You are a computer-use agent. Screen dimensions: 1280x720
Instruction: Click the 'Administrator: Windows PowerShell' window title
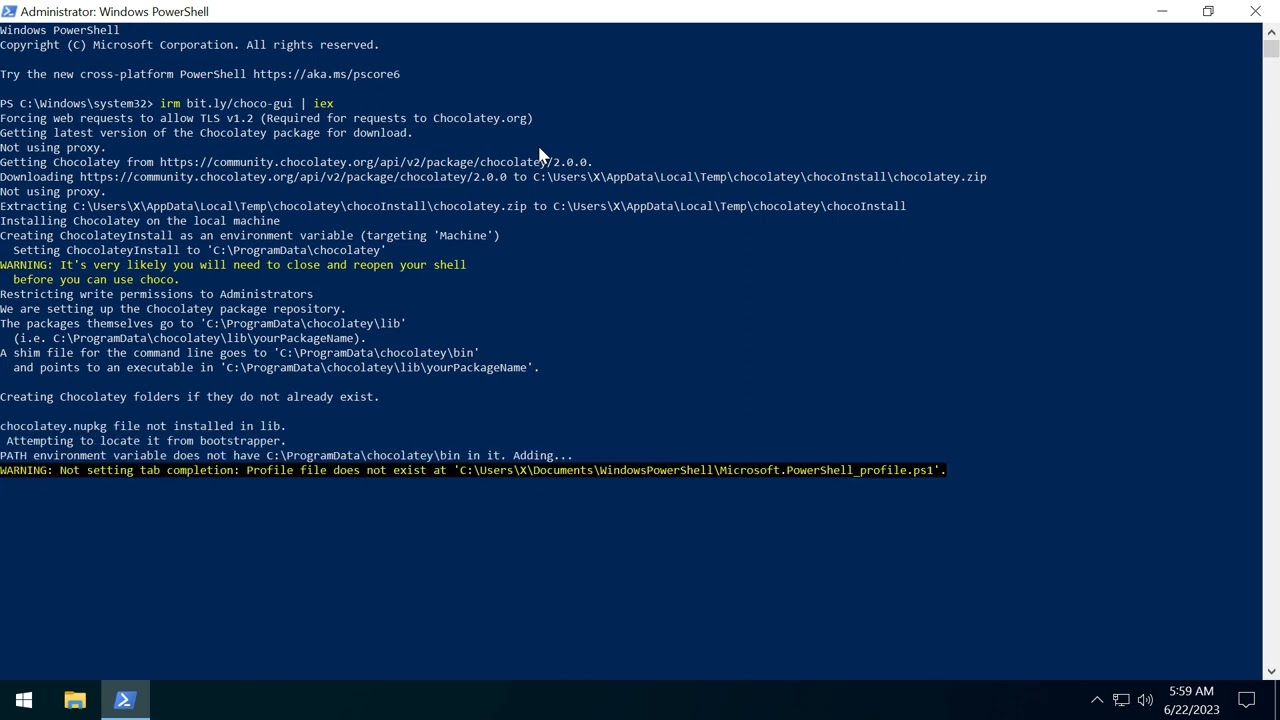(x=115, y=12)
